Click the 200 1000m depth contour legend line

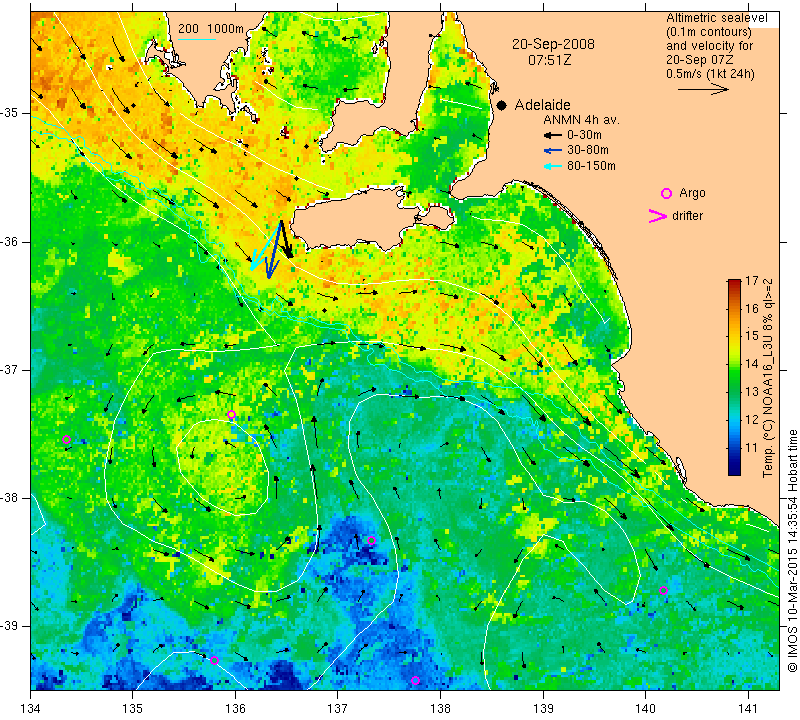197,39
